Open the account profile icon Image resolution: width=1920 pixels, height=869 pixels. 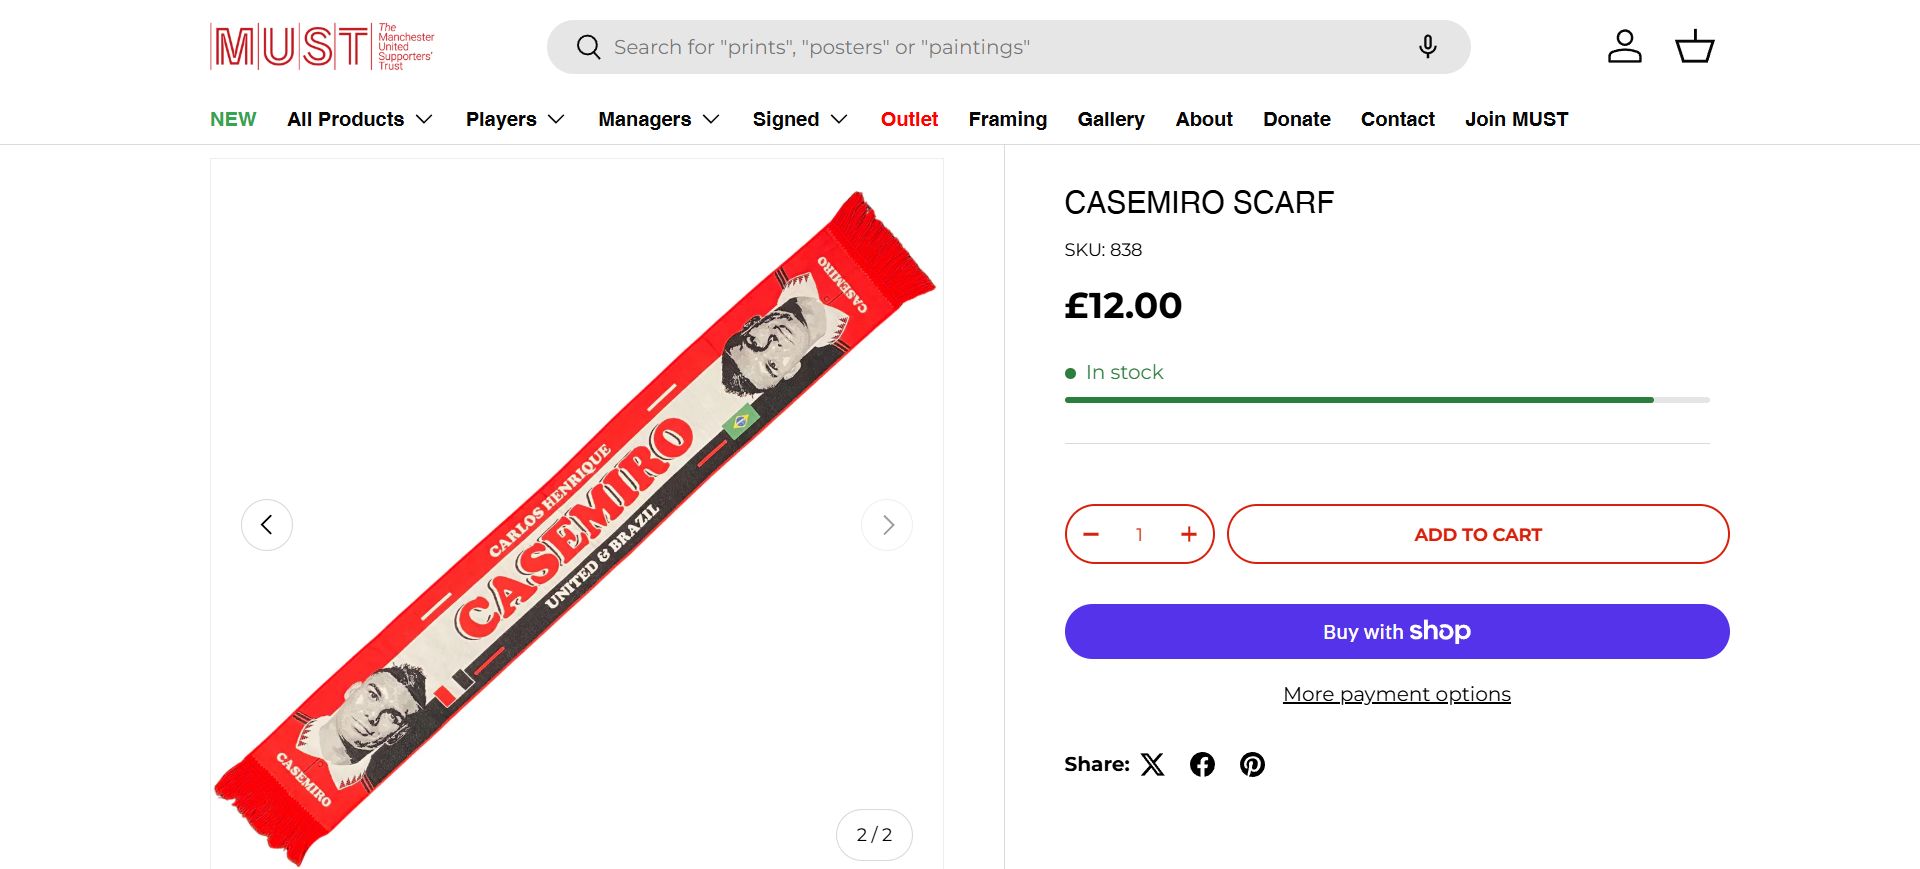(x=1624, y=47)
